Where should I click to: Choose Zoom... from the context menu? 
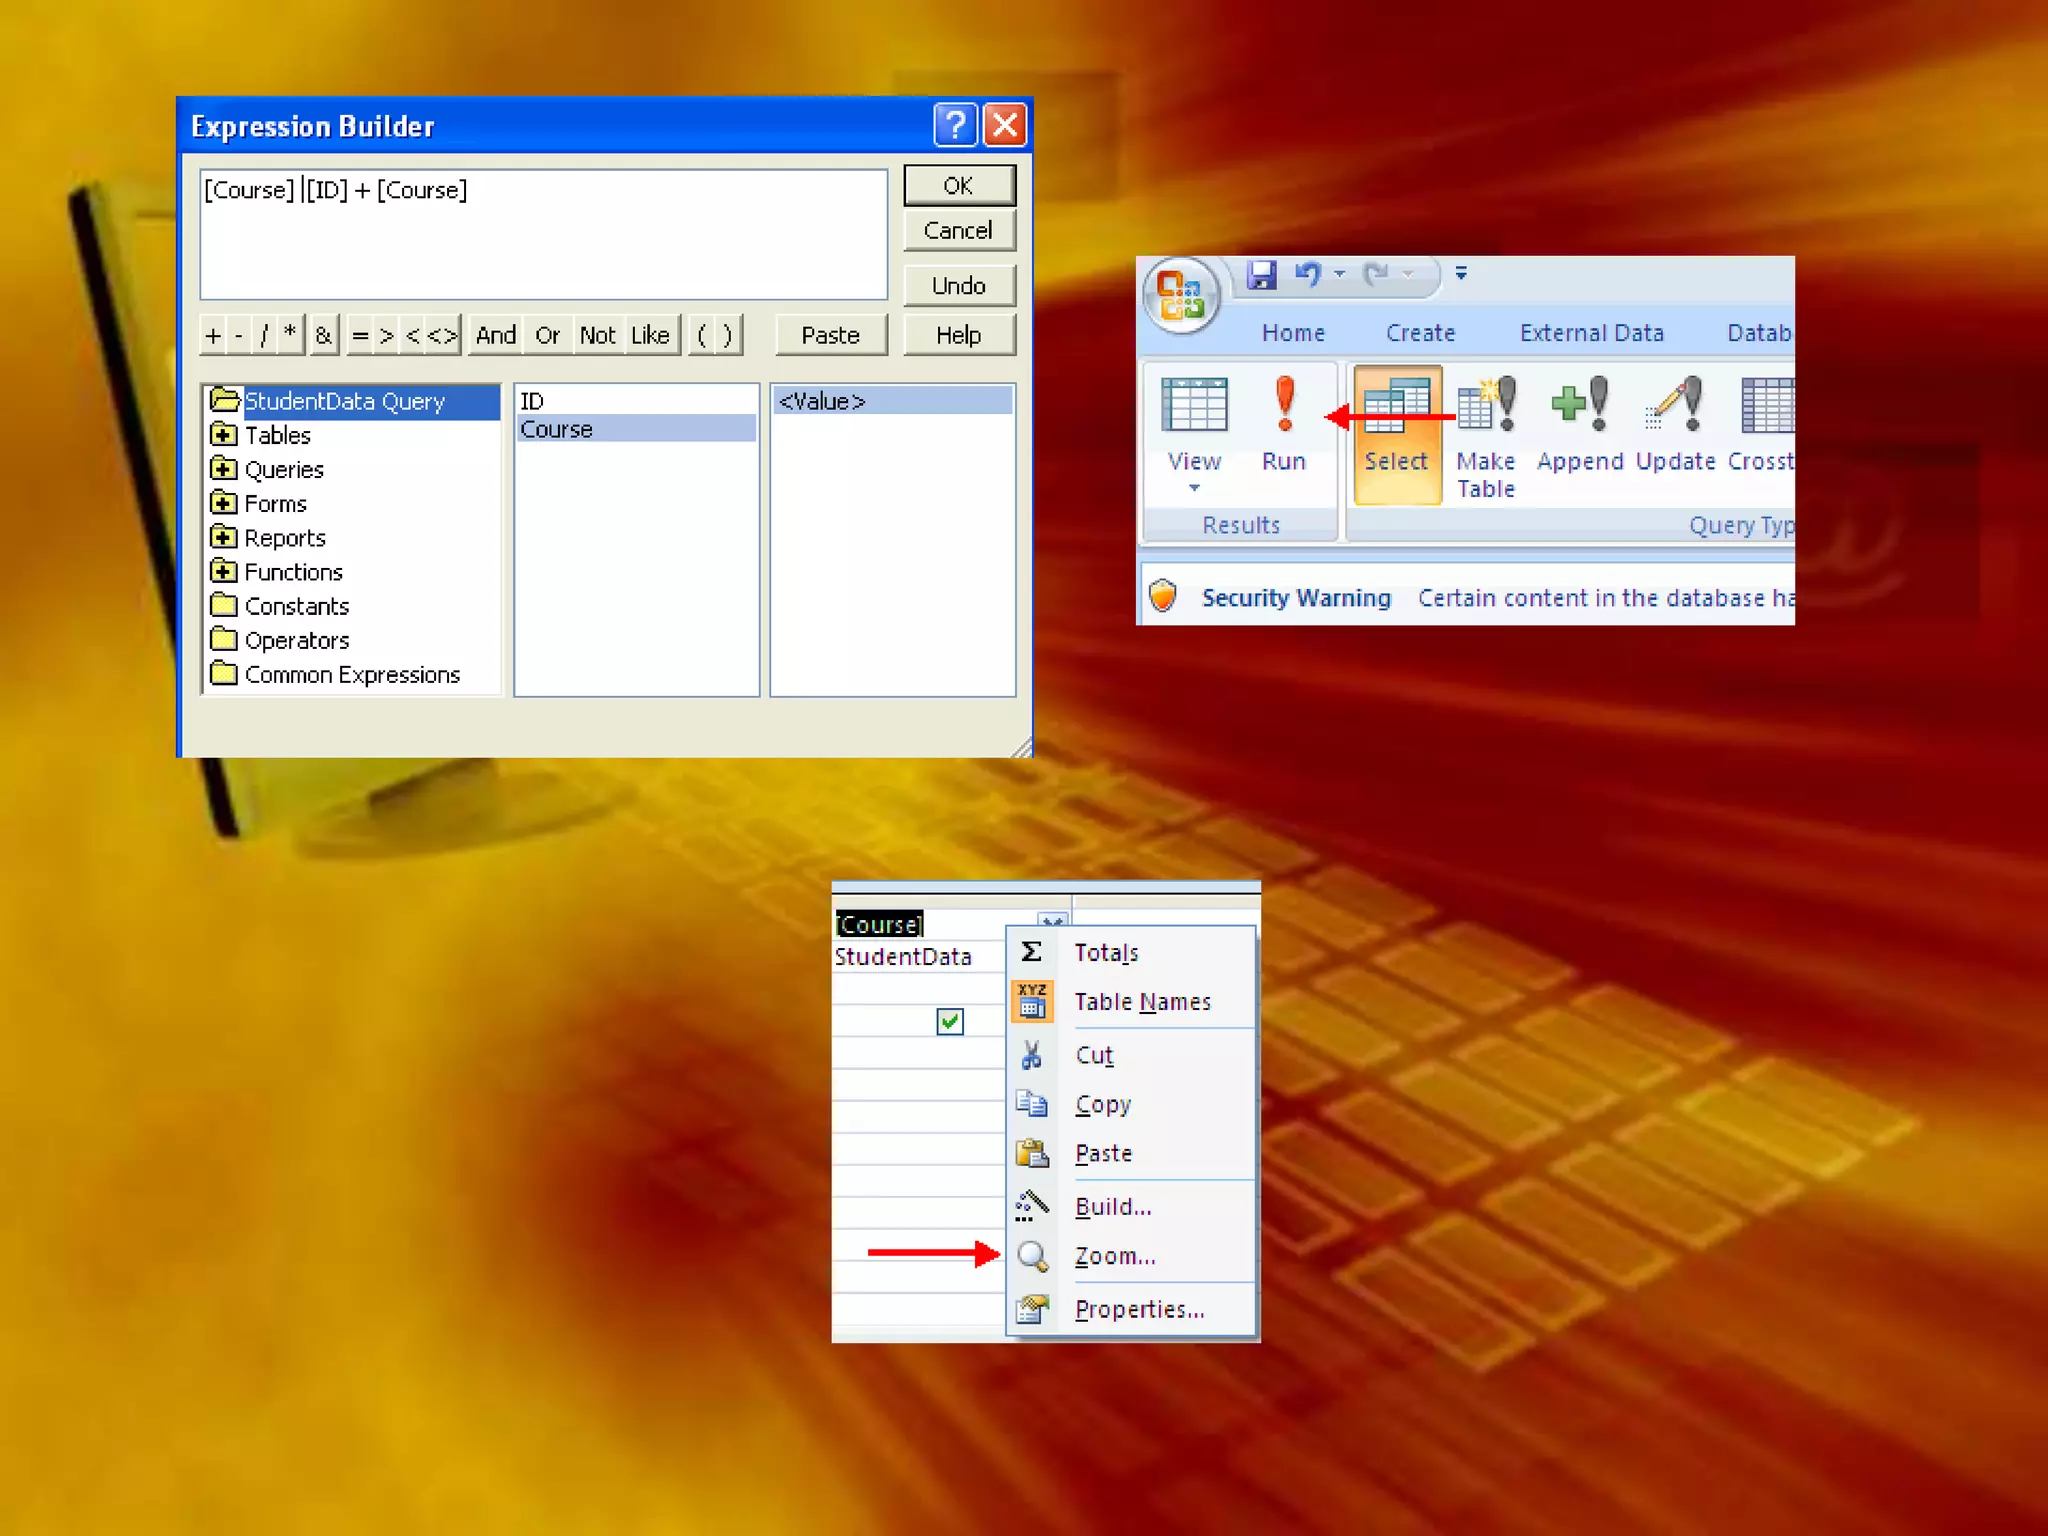(x=1114, y=1256)
